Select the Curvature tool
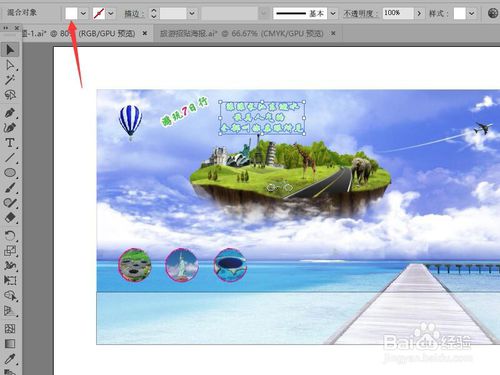Viewport: 500px width, 375px height. tap(10, 128)
